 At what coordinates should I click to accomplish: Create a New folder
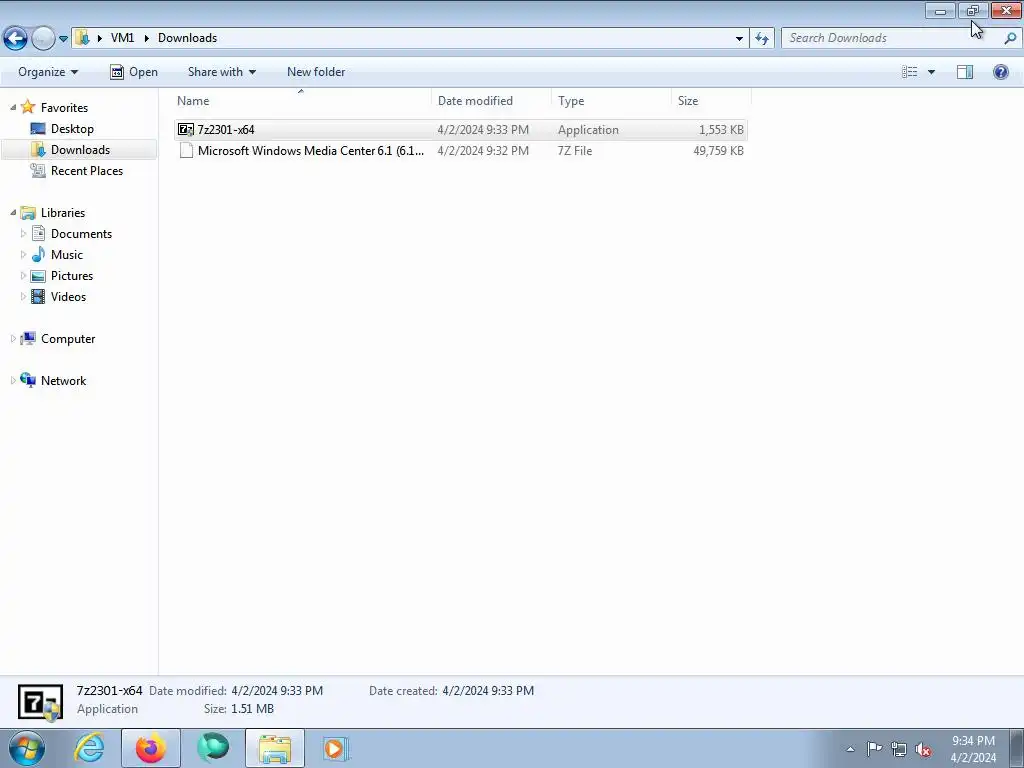(x=316, y=72)
